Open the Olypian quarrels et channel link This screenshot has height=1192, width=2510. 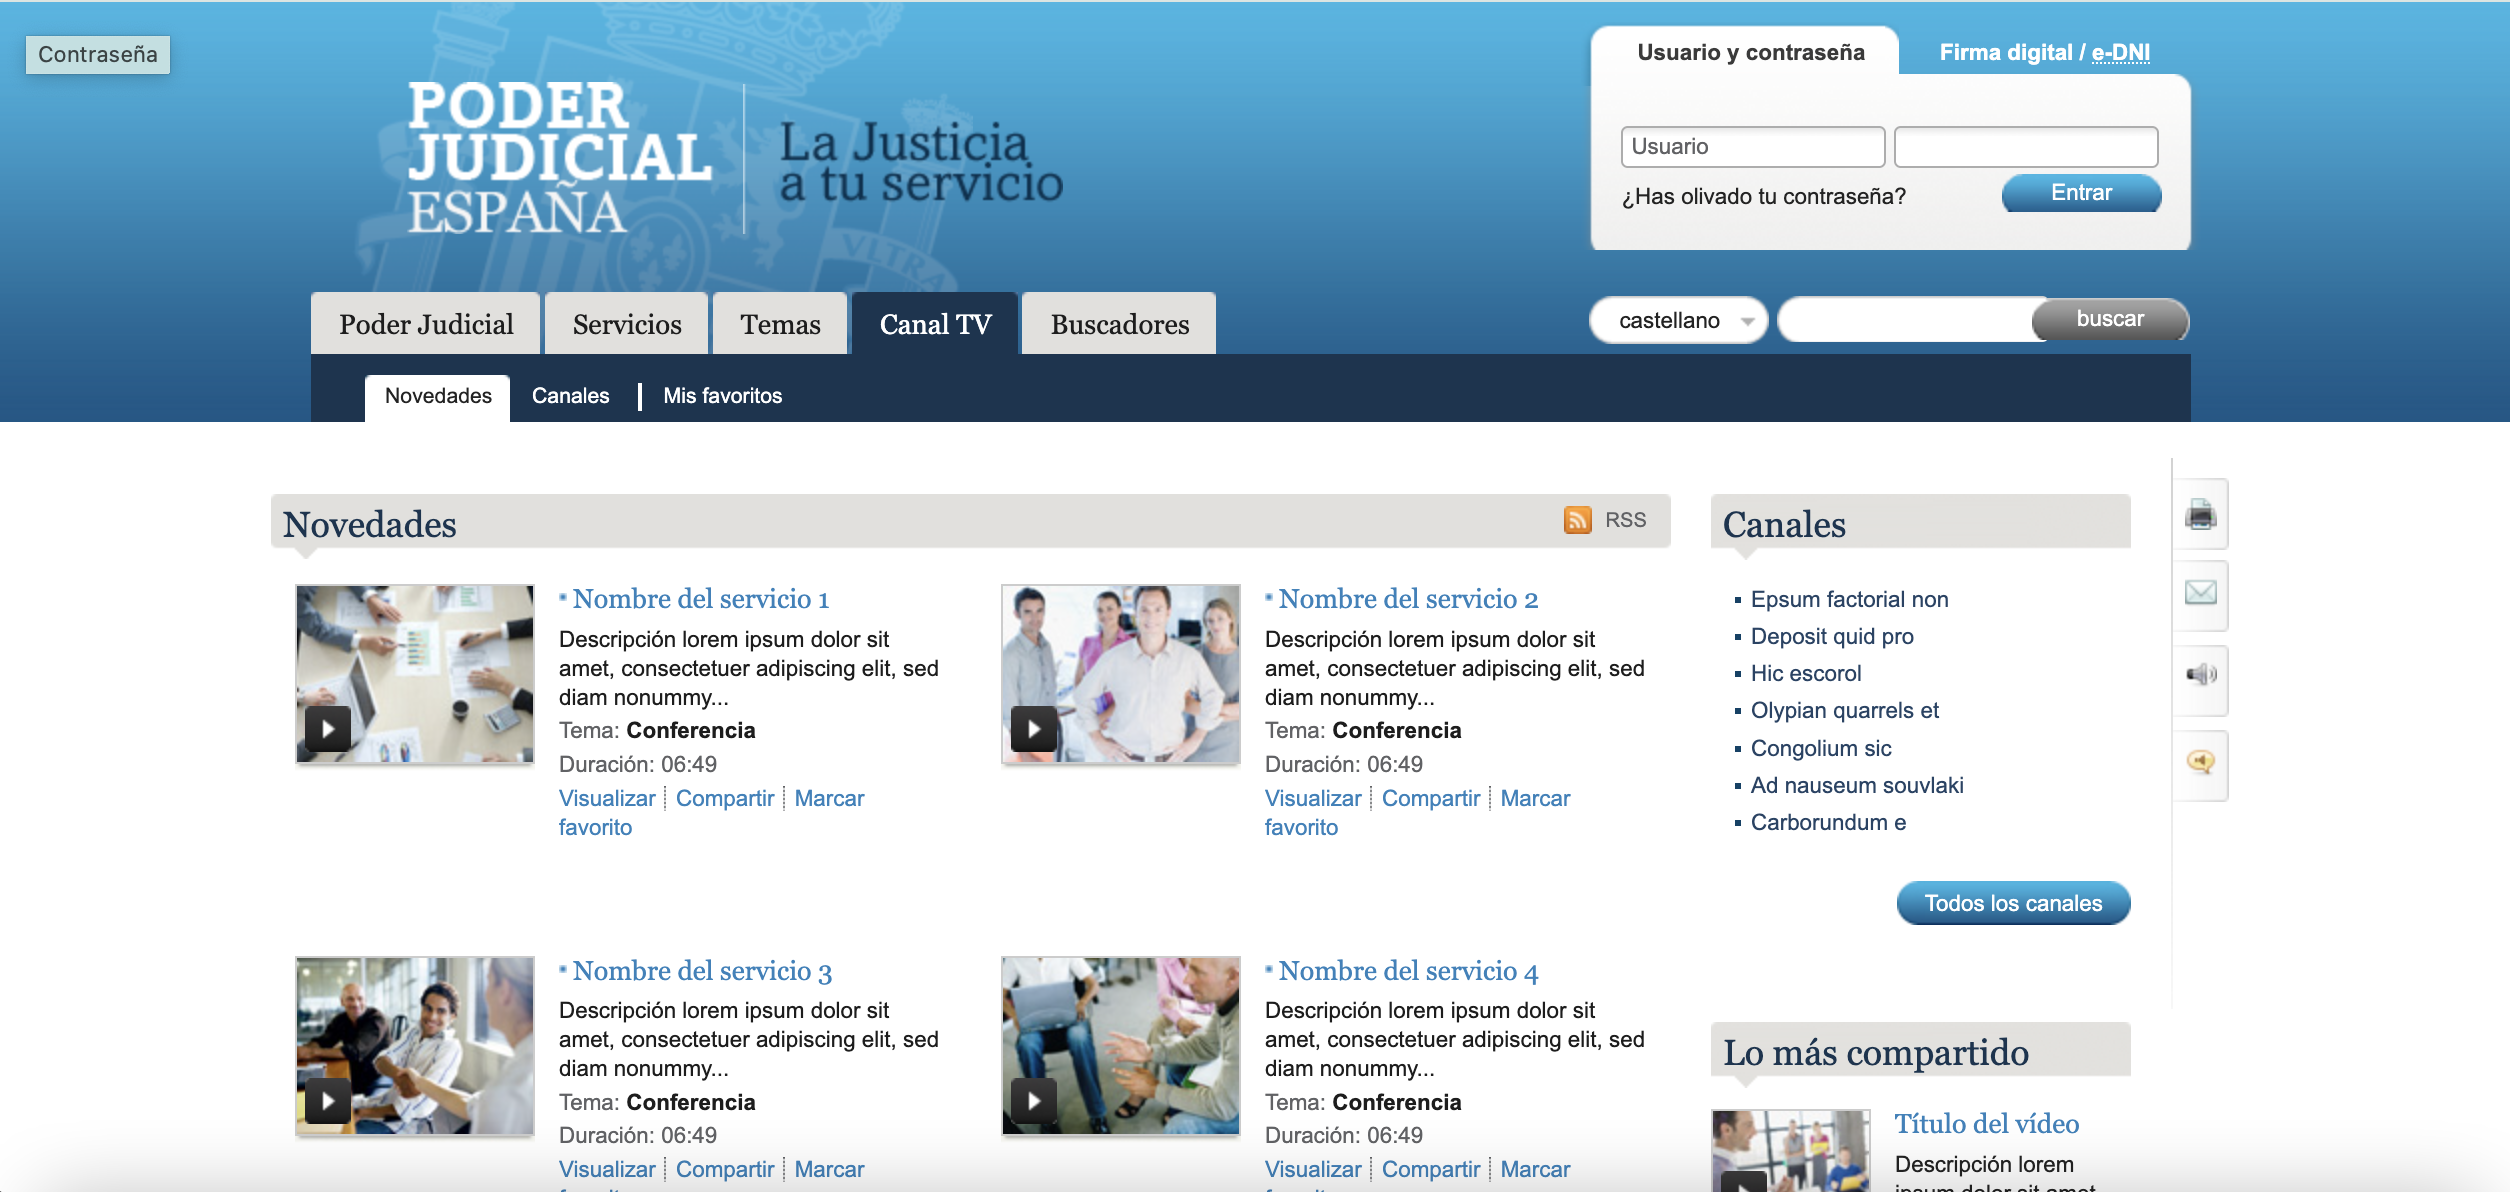click(1844, 711)
